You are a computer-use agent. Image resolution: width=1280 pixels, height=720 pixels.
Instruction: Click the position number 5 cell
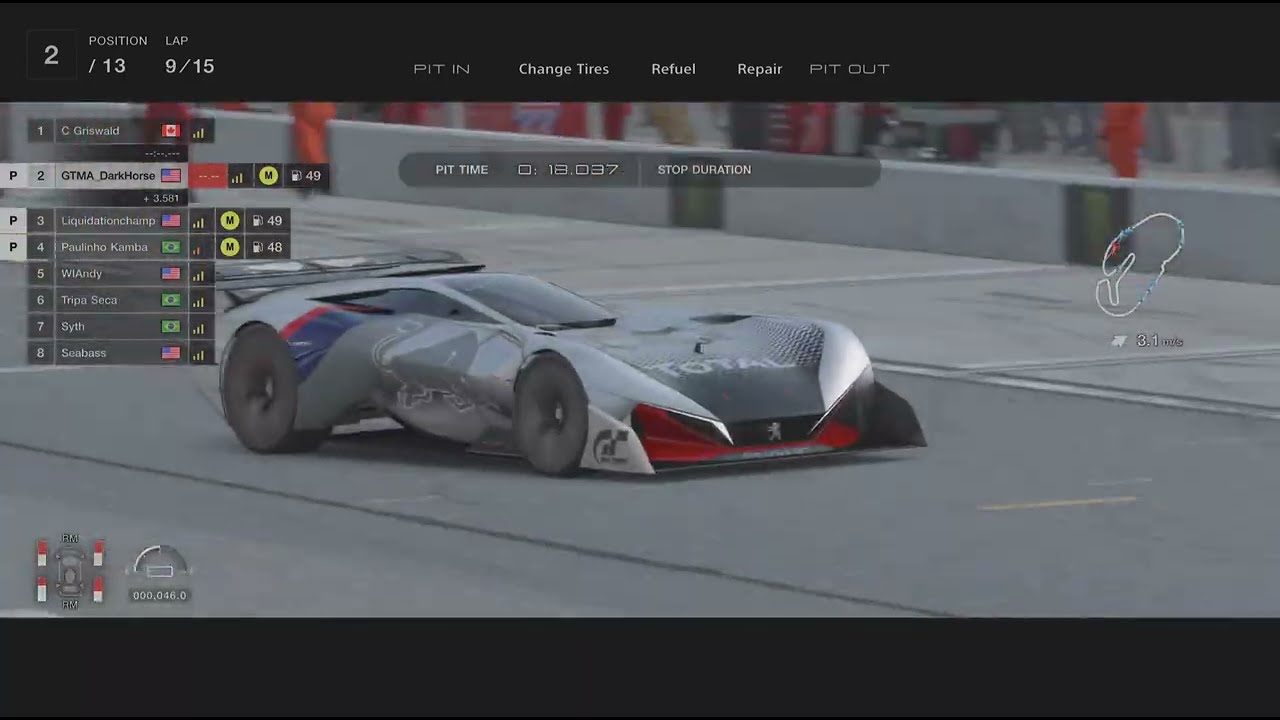point(41,274)
